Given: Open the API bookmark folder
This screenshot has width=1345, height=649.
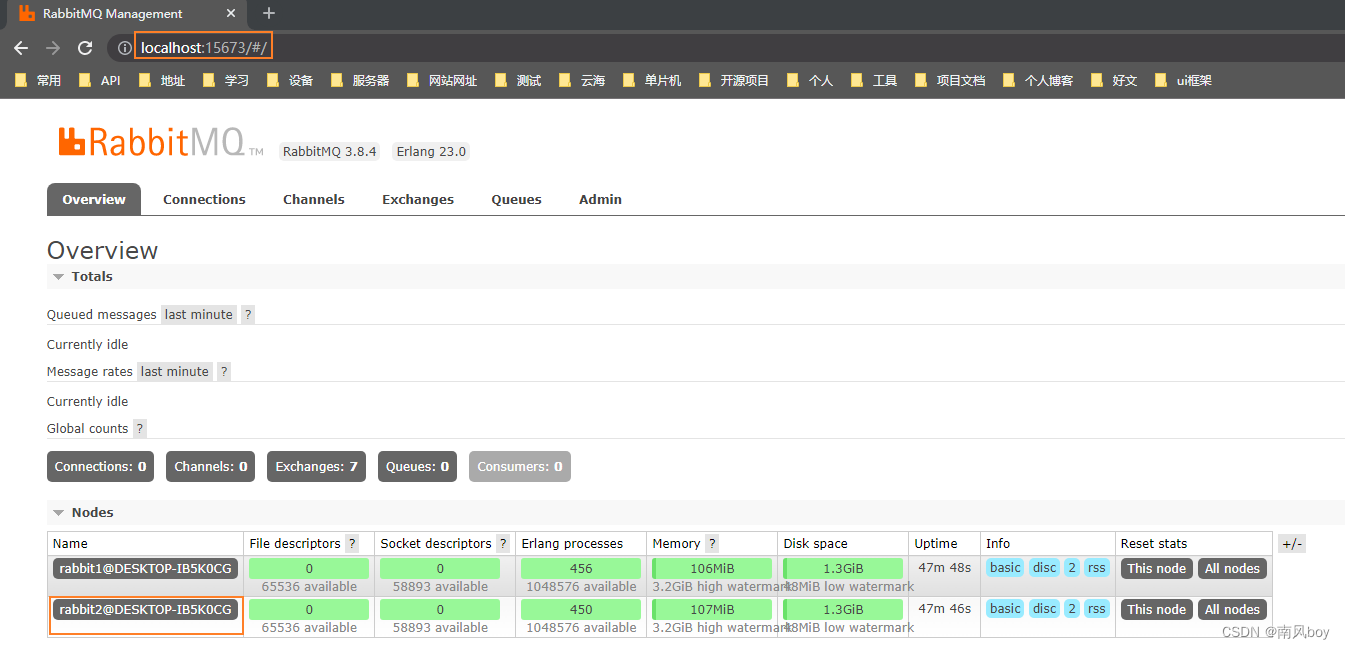Looking at the screenshot, I should pyautogui.click(x=99, y=80).
